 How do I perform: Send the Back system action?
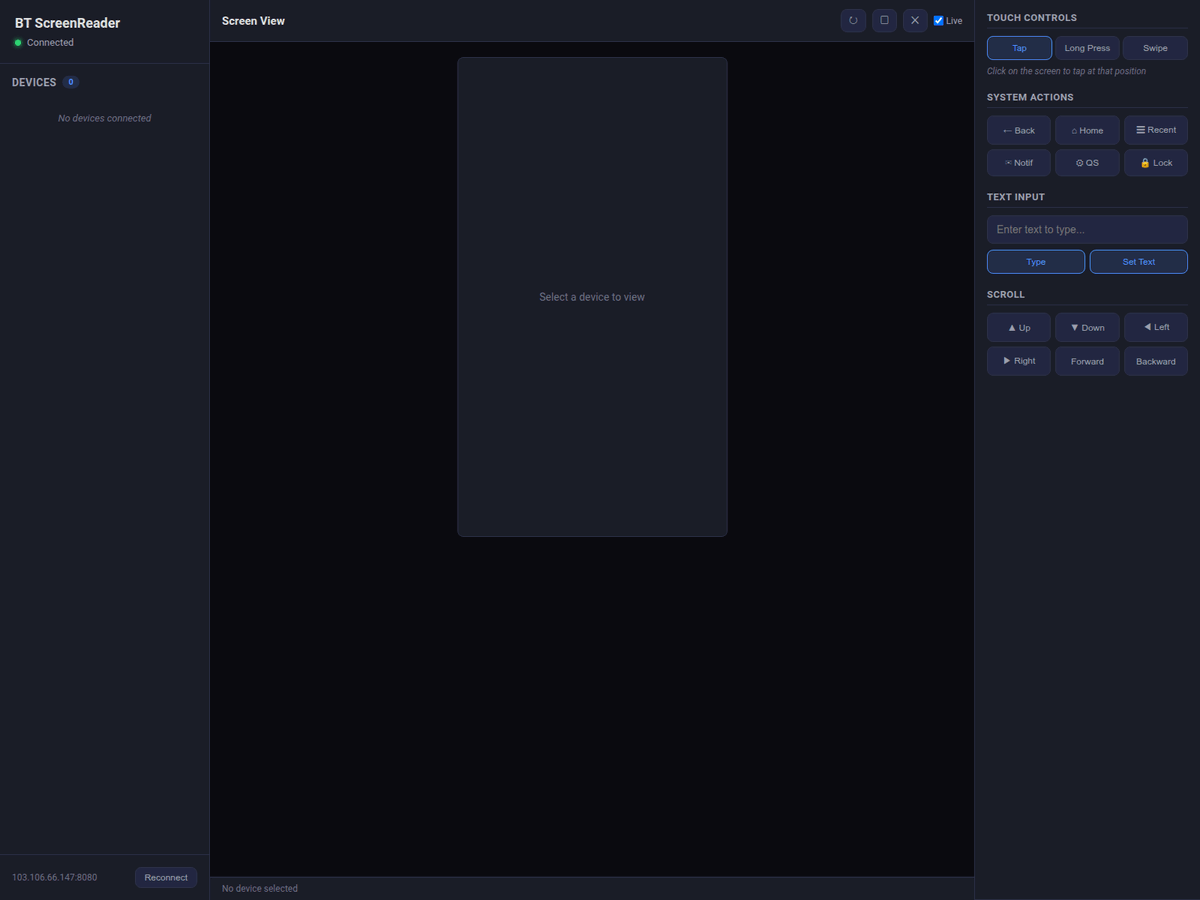click(x=1019, y=130)
